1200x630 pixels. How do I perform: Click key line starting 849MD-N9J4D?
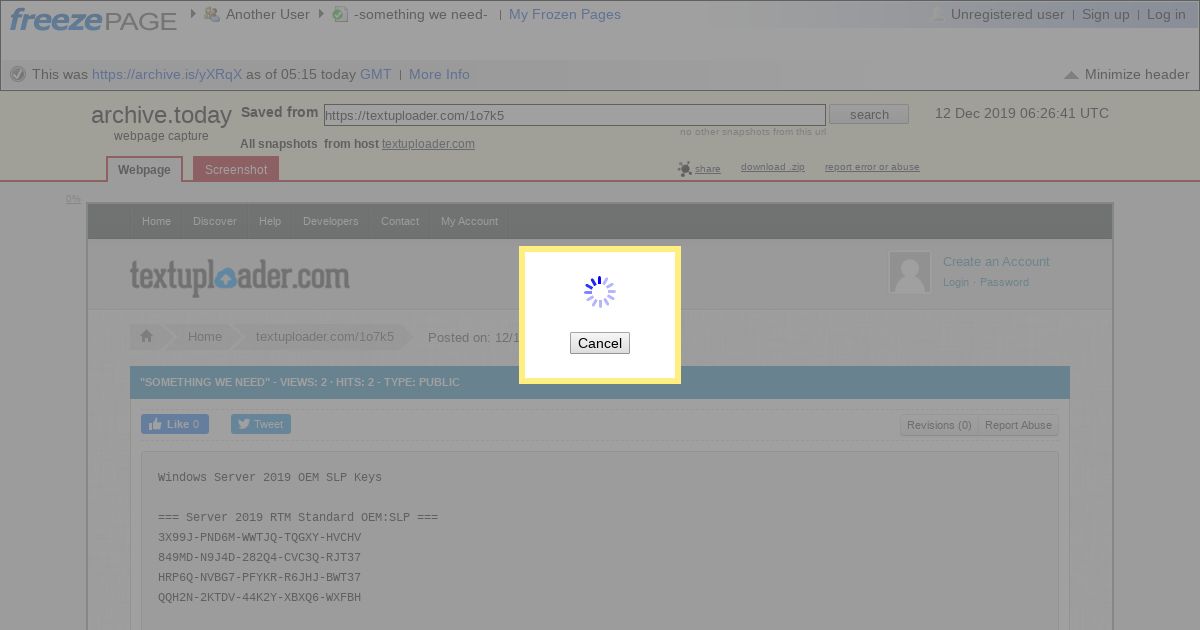[x=259, y=558]
